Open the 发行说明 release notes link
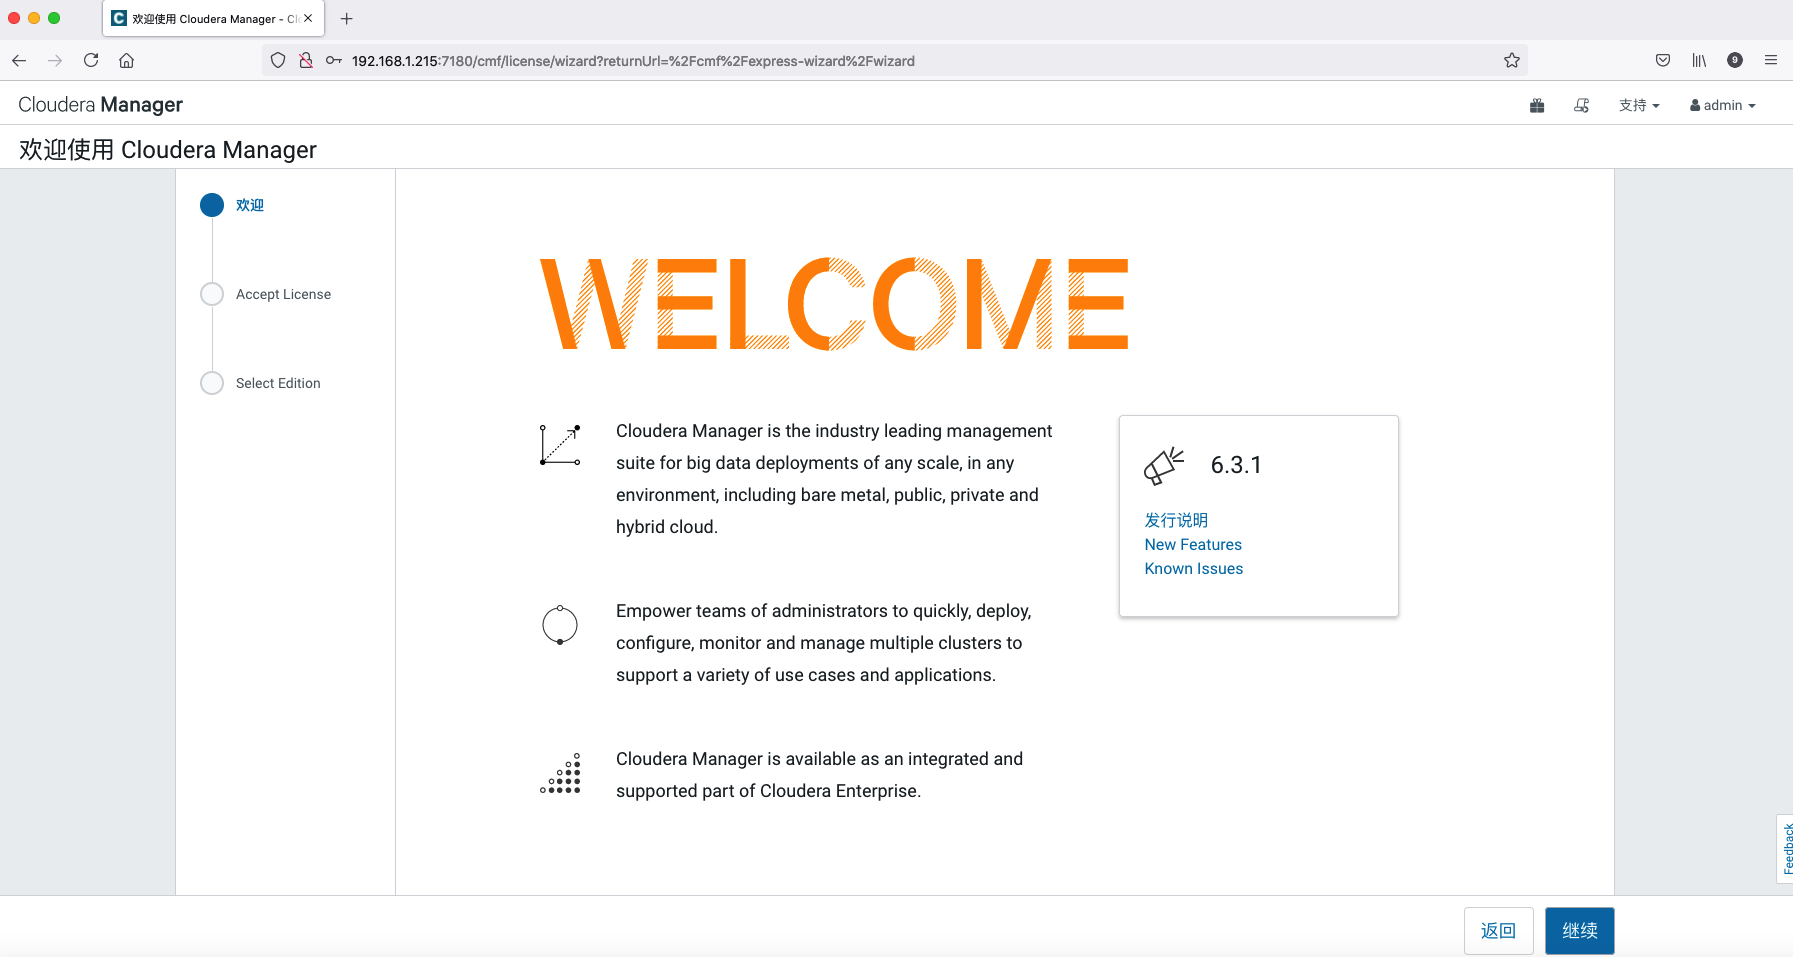 [1176, 520]
